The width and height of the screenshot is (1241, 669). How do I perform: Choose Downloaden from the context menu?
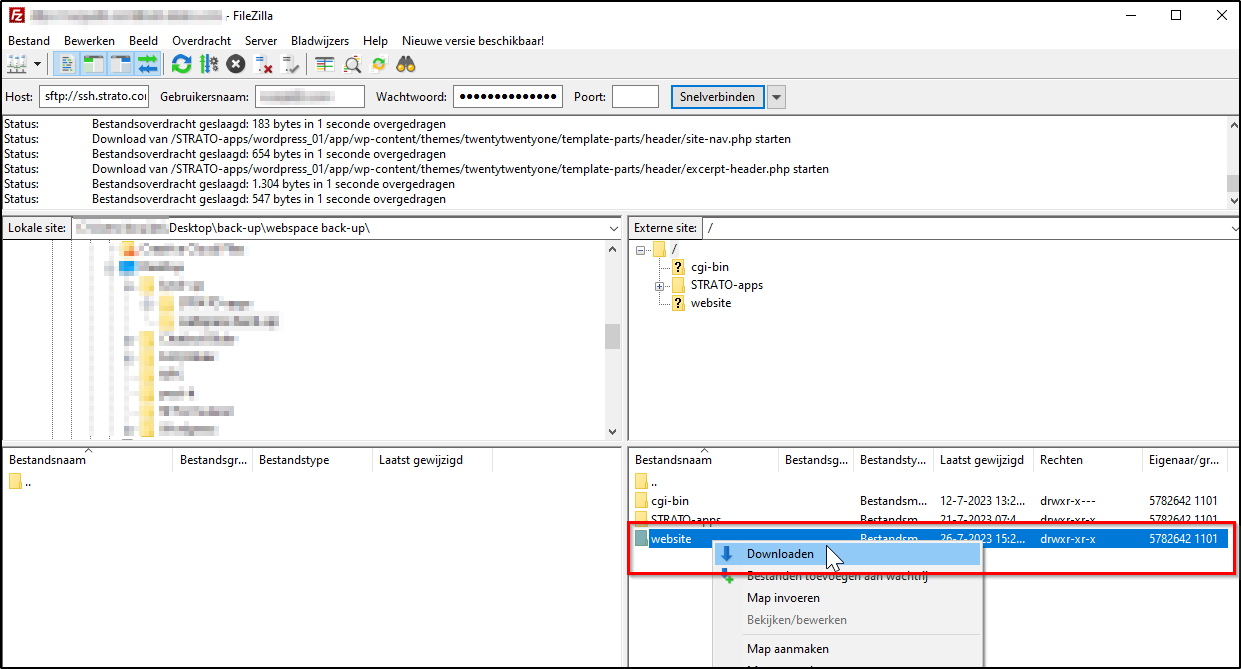(780, 554)
